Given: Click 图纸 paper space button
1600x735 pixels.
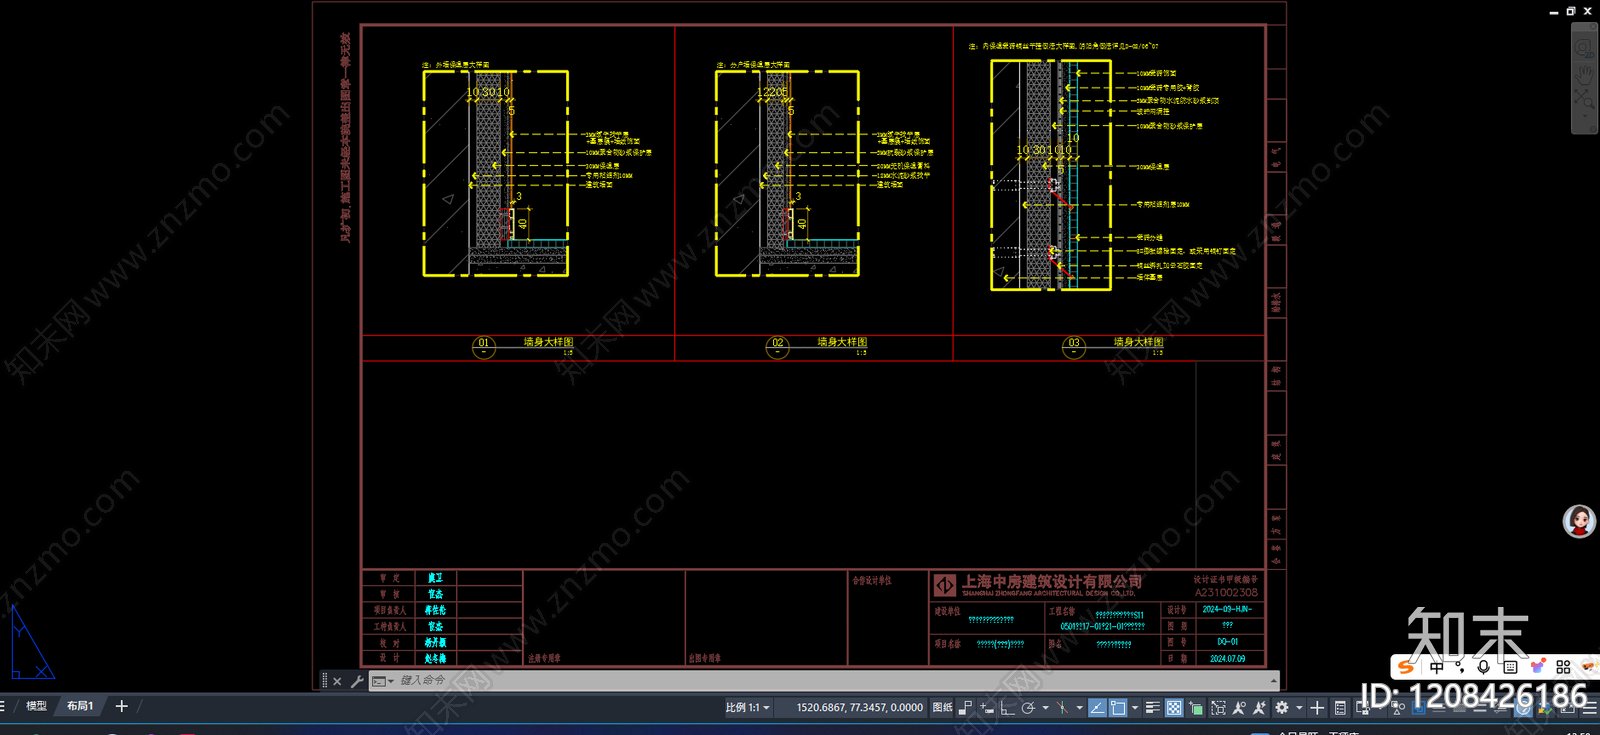Looking at the screenshot, I should click(x=942, y=707).
